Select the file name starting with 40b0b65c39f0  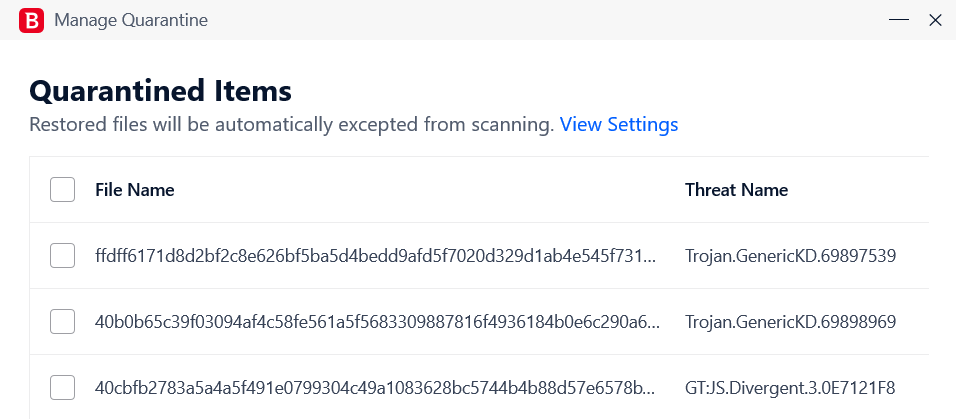[x=377, y=321]
